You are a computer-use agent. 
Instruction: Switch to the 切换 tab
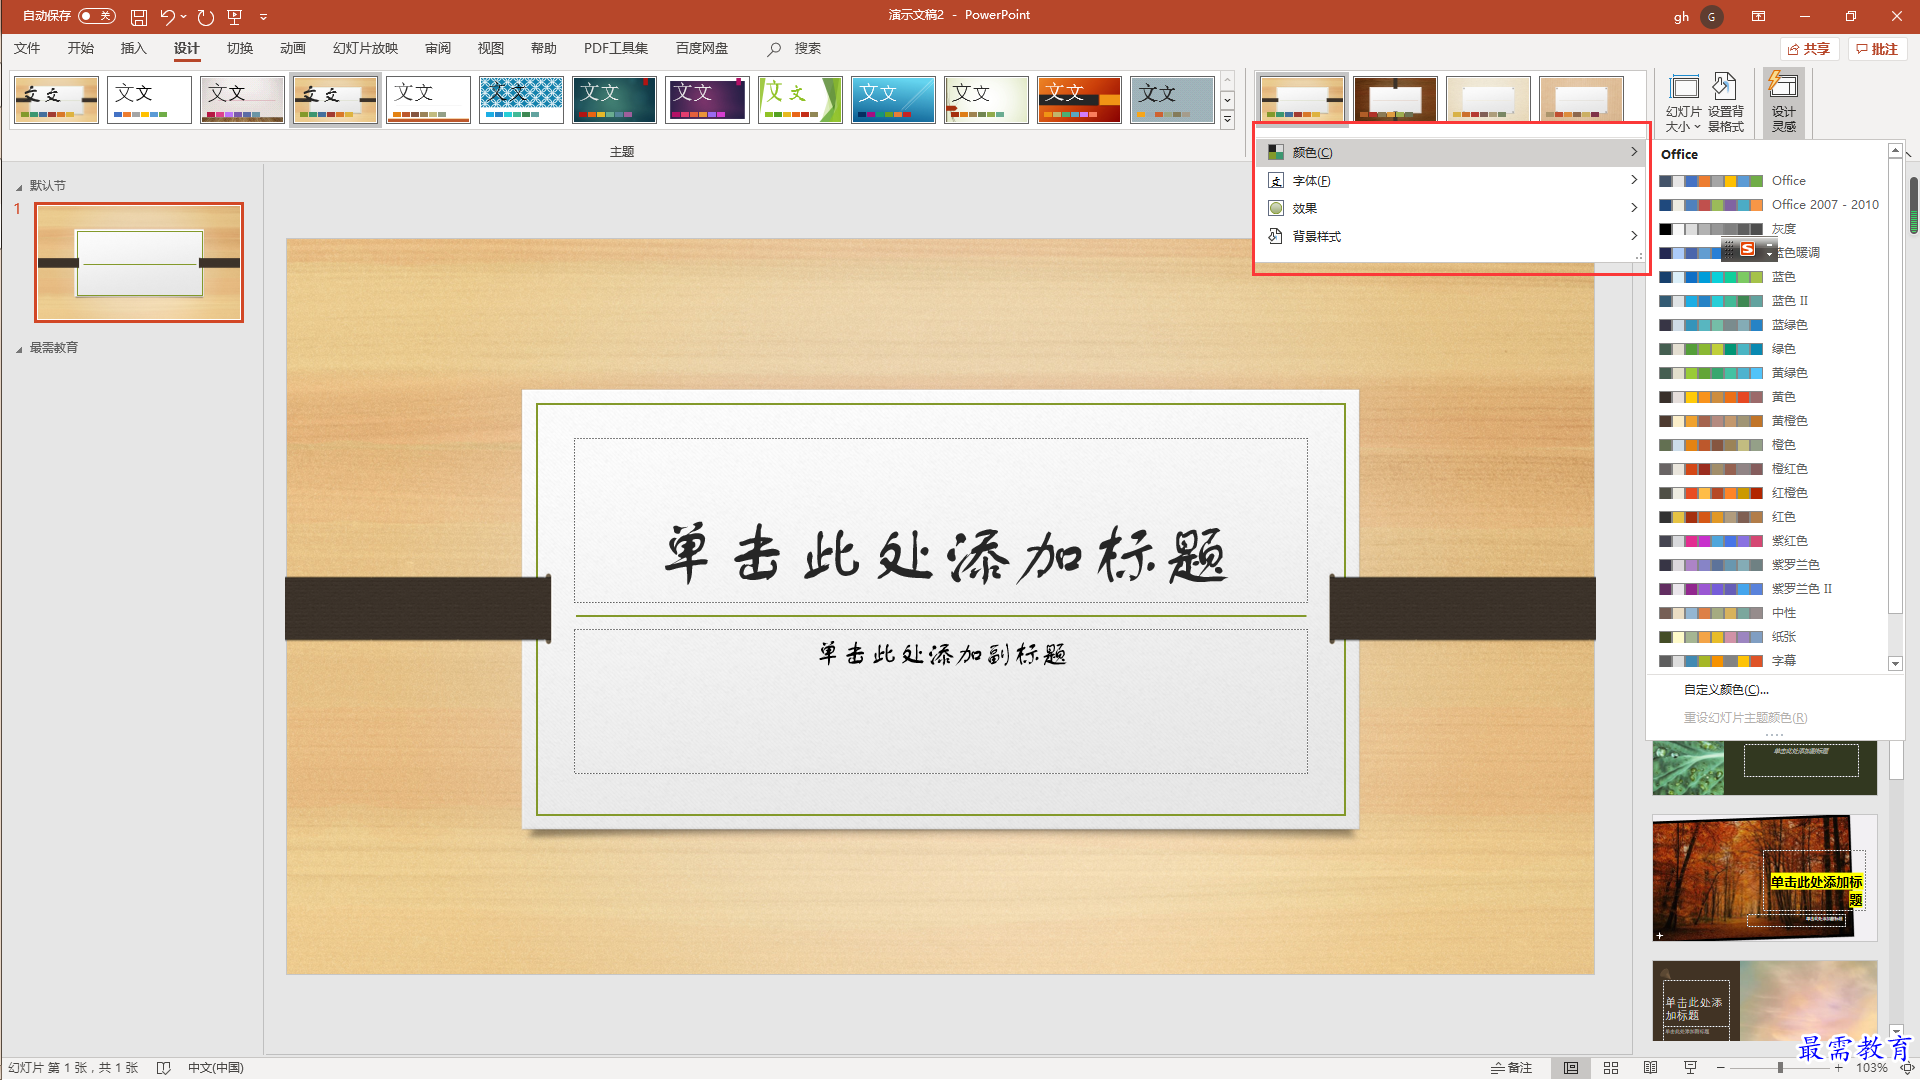[x=239, y=48]
